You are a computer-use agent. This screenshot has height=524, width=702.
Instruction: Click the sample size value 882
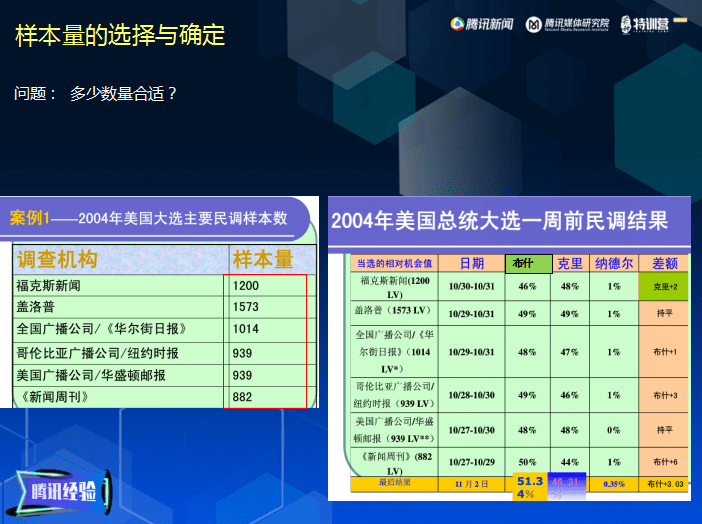click(x=242, y=397)
